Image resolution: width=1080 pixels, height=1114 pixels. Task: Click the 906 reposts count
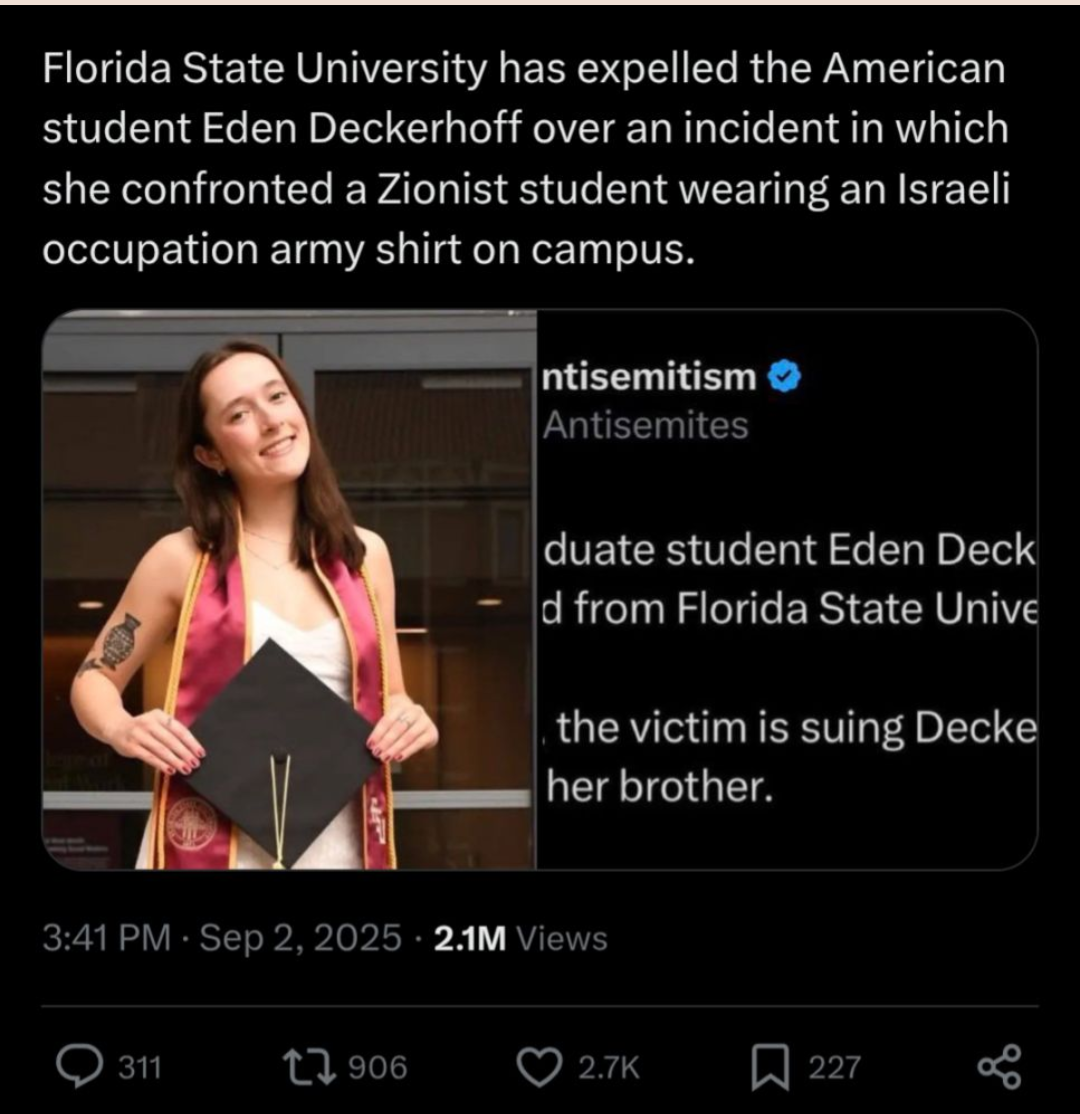coord(377,1068)
